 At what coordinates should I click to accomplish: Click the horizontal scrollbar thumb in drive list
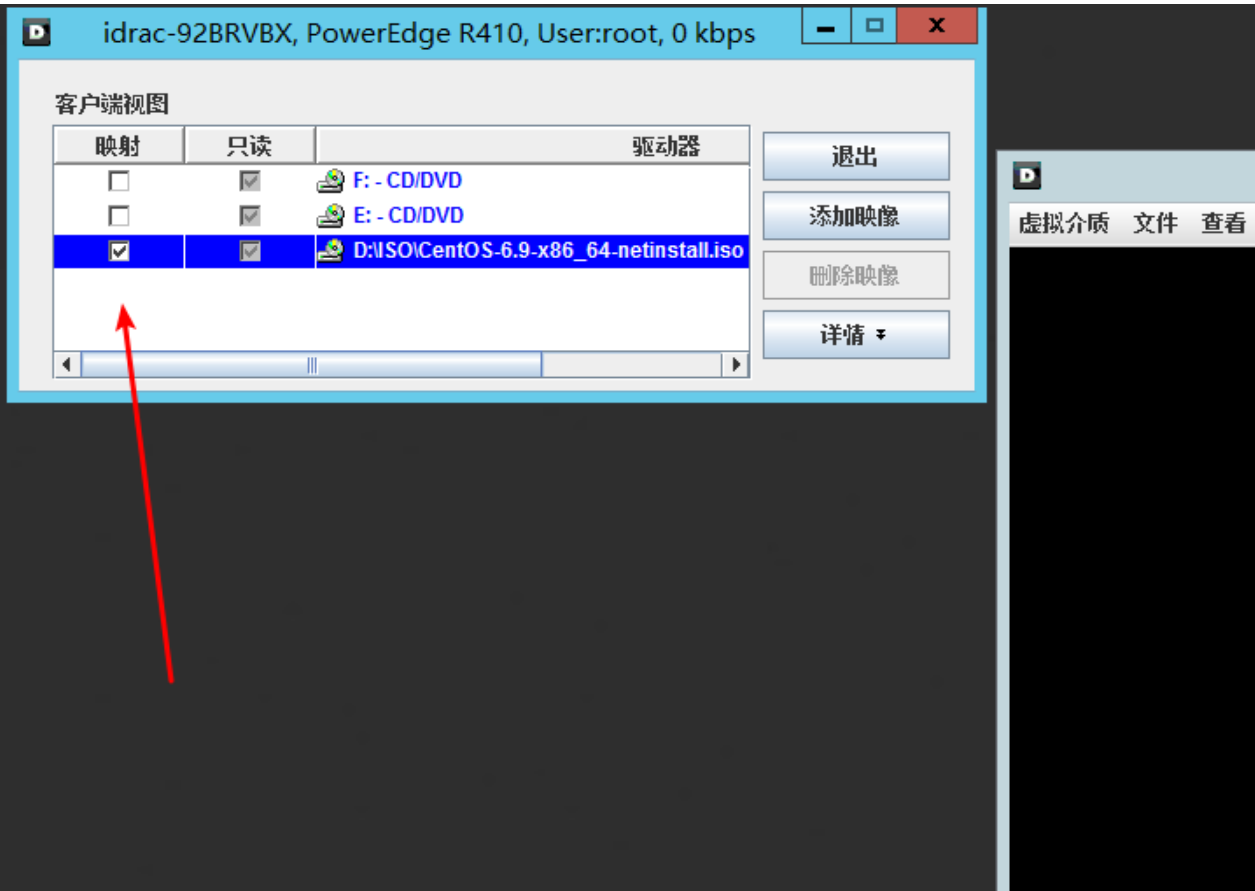click(x=311, y=365)
